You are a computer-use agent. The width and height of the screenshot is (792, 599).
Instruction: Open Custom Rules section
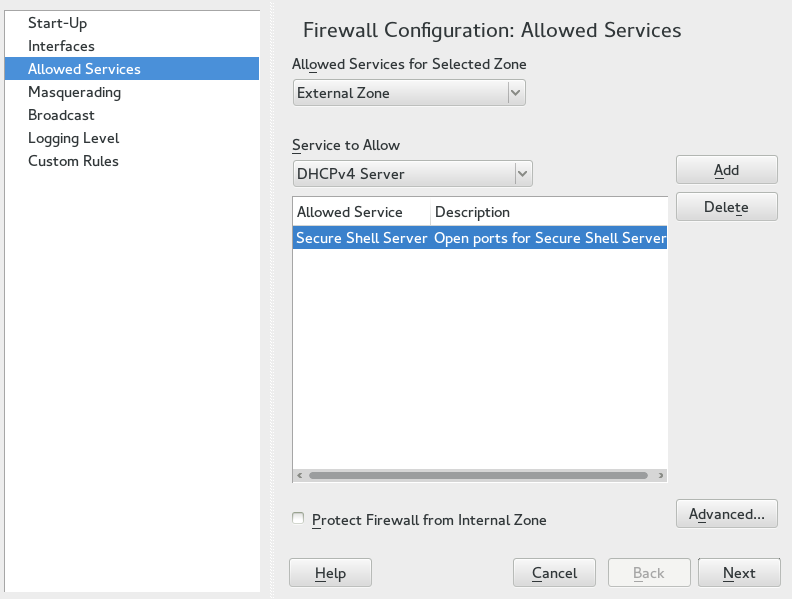[x=73, y=161]
